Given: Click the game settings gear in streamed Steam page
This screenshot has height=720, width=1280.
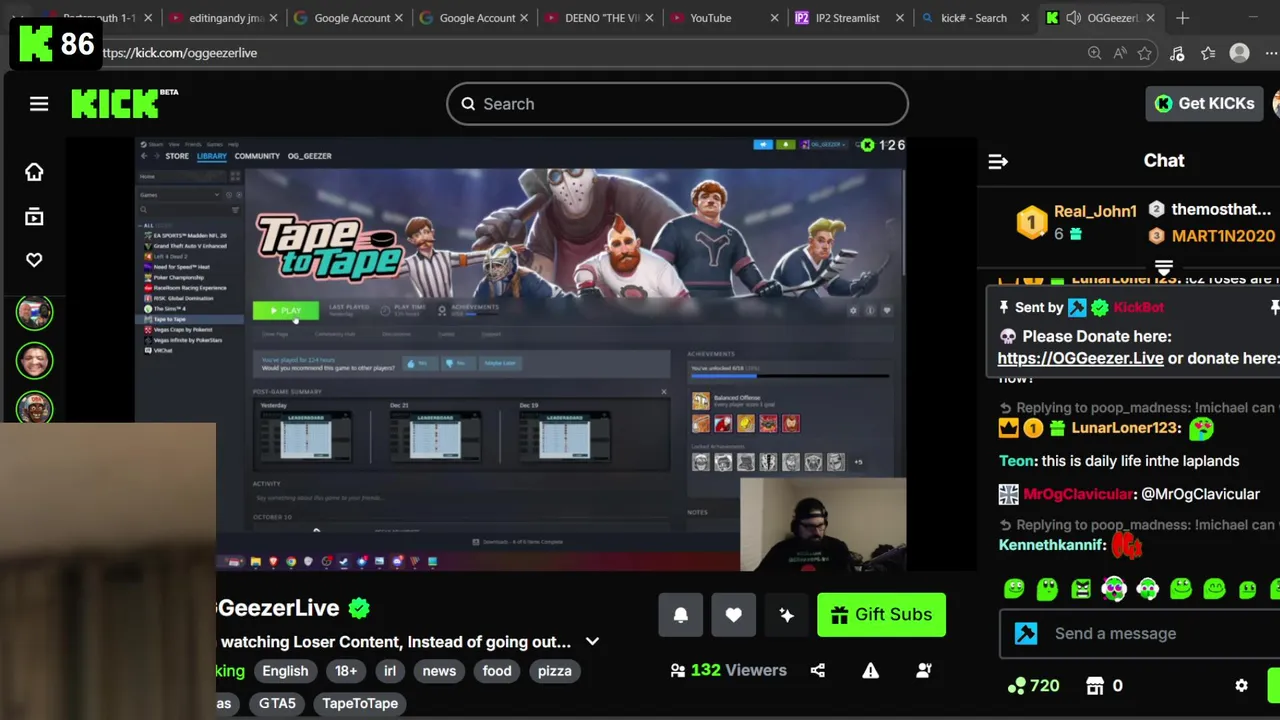Looking at the screenshot, I should coord(853,310).
